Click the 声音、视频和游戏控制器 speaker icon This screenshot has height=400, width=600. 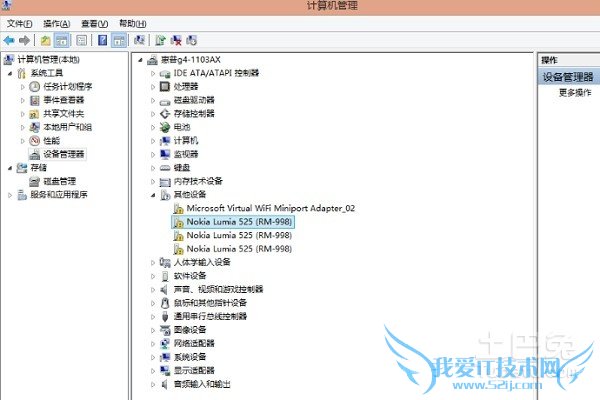tap(165, 289)
